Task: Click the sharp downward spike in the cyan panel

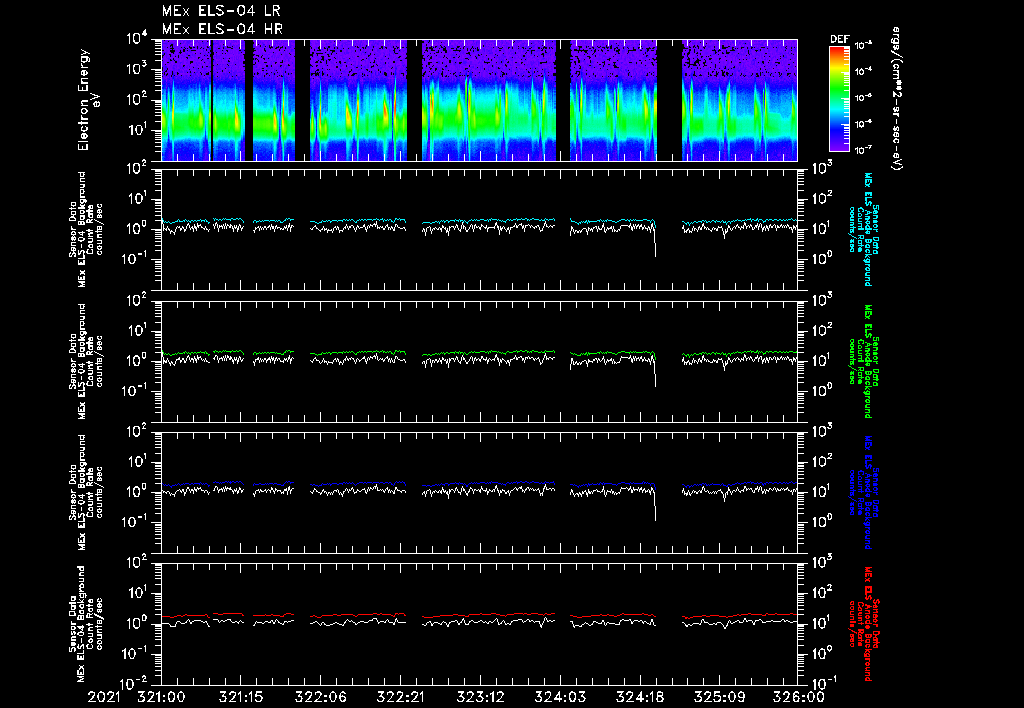Action: [656, 245]
